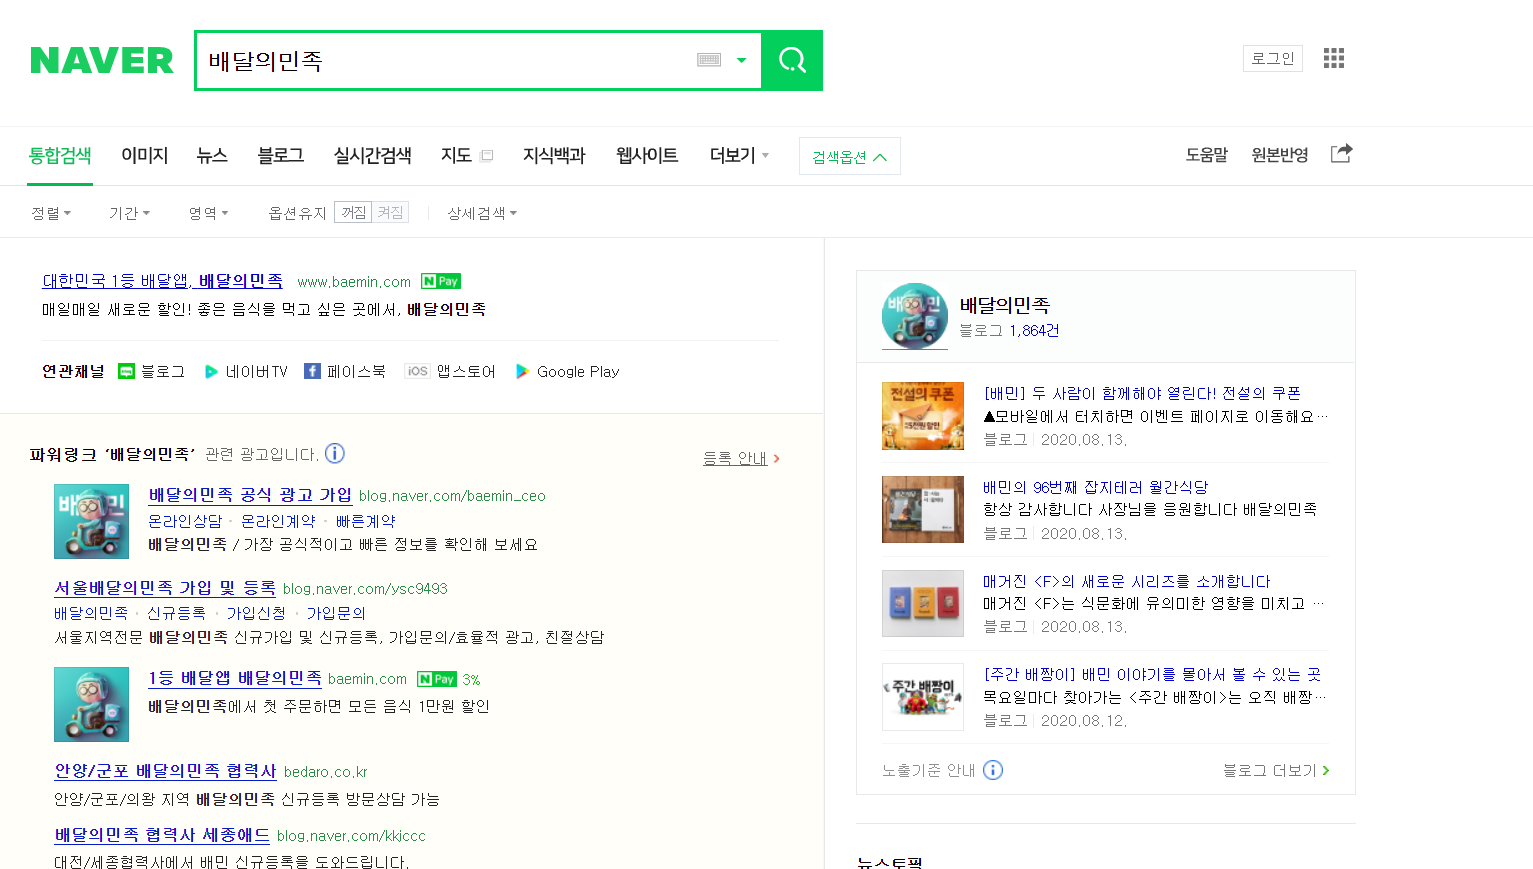The width and height of the screenshot is (1533, 869).
Task: Open 안양/군포 배달의민족 협력사 link
Action: pyautogui.click(x=165, y=771)
